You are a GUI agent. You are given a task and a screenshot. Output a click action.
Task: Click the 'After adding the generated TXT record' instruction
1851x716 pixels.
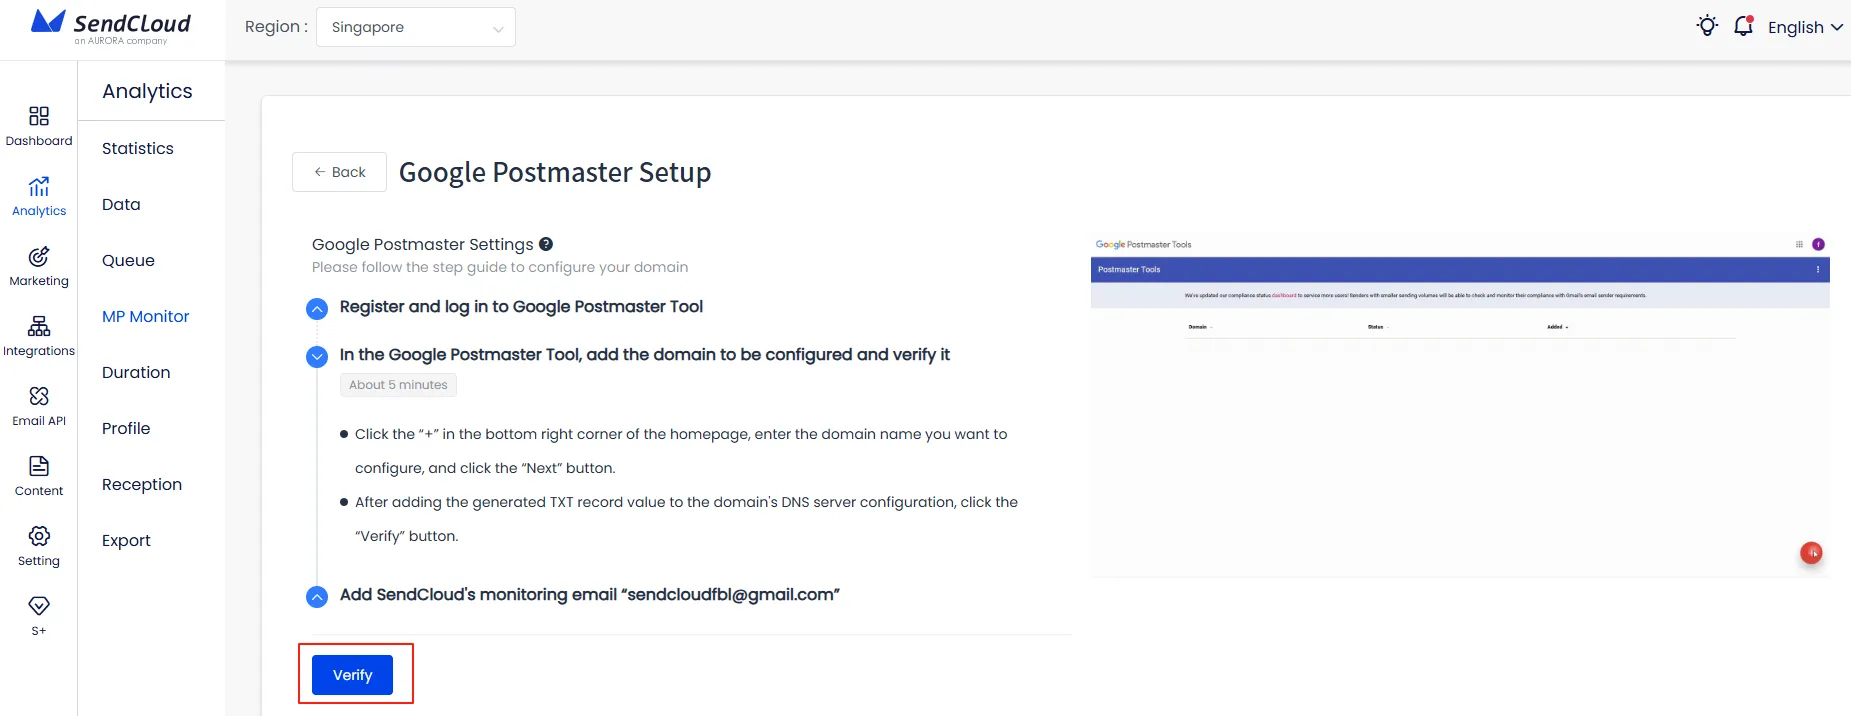(686, 519)
